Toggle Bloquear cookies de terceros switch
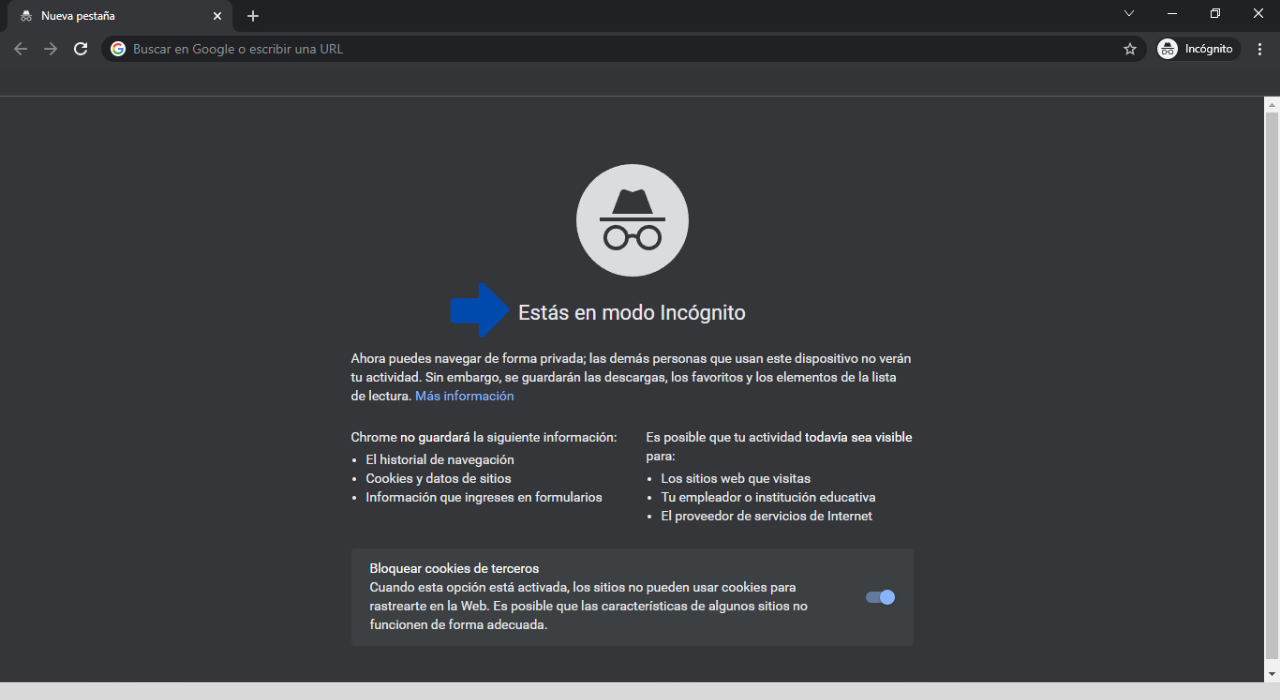This screenshot has height=700, width=1280. click(880, 597)
